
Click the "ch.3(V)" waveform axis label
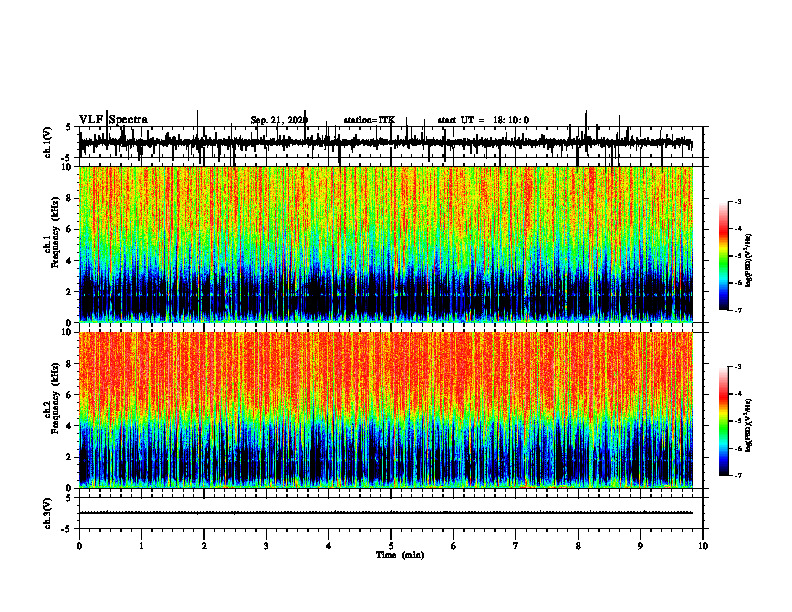[48, 513]
